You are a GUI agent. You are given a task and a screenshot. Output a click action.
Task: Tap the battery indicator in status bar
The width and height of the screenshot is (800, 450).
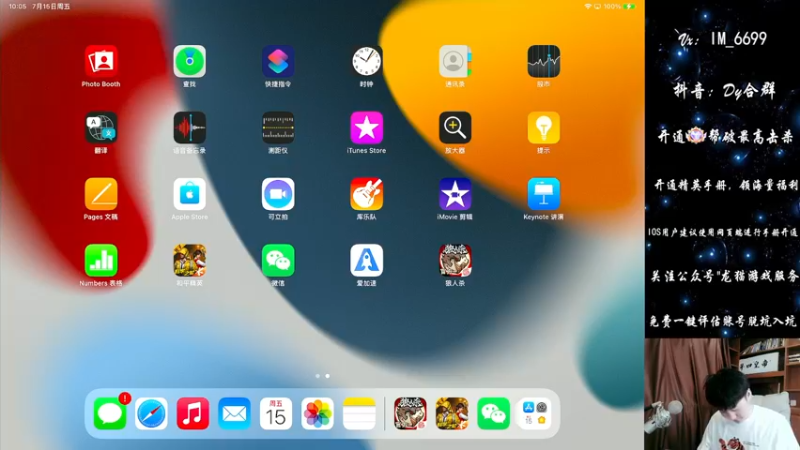pos(630,7)
